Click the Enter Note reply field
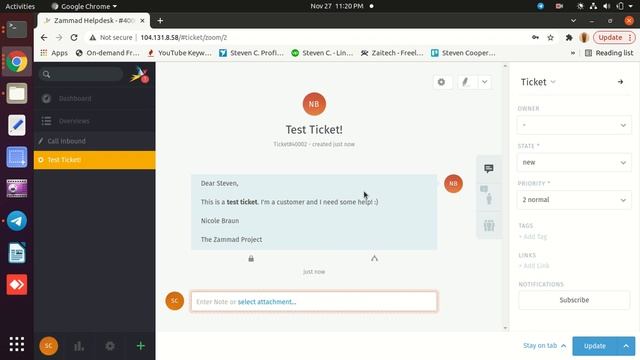640x360 pixels. [314, 302]
